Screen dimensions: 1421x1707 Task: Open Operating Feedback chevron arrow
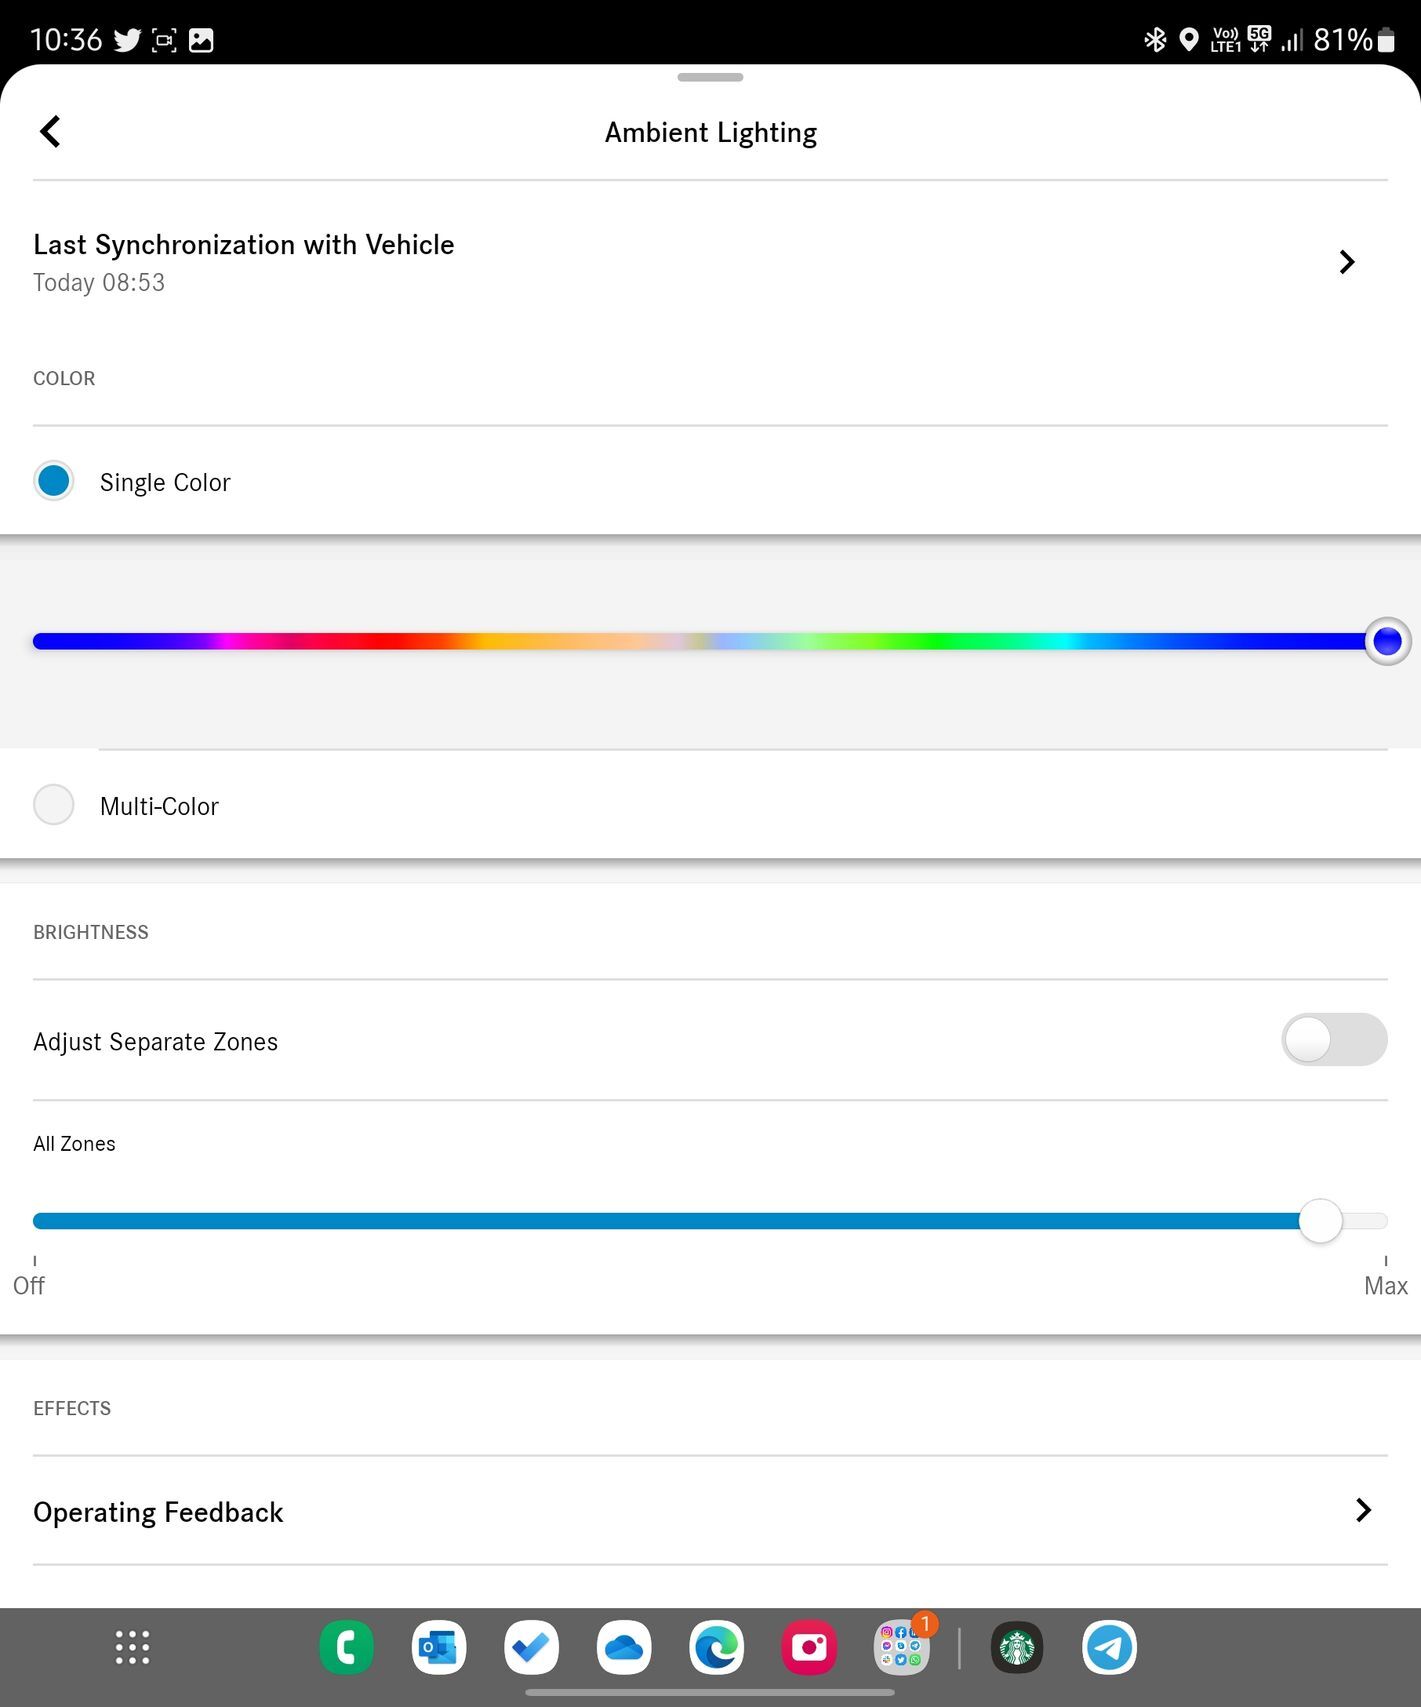[x=1363, y=1510]
